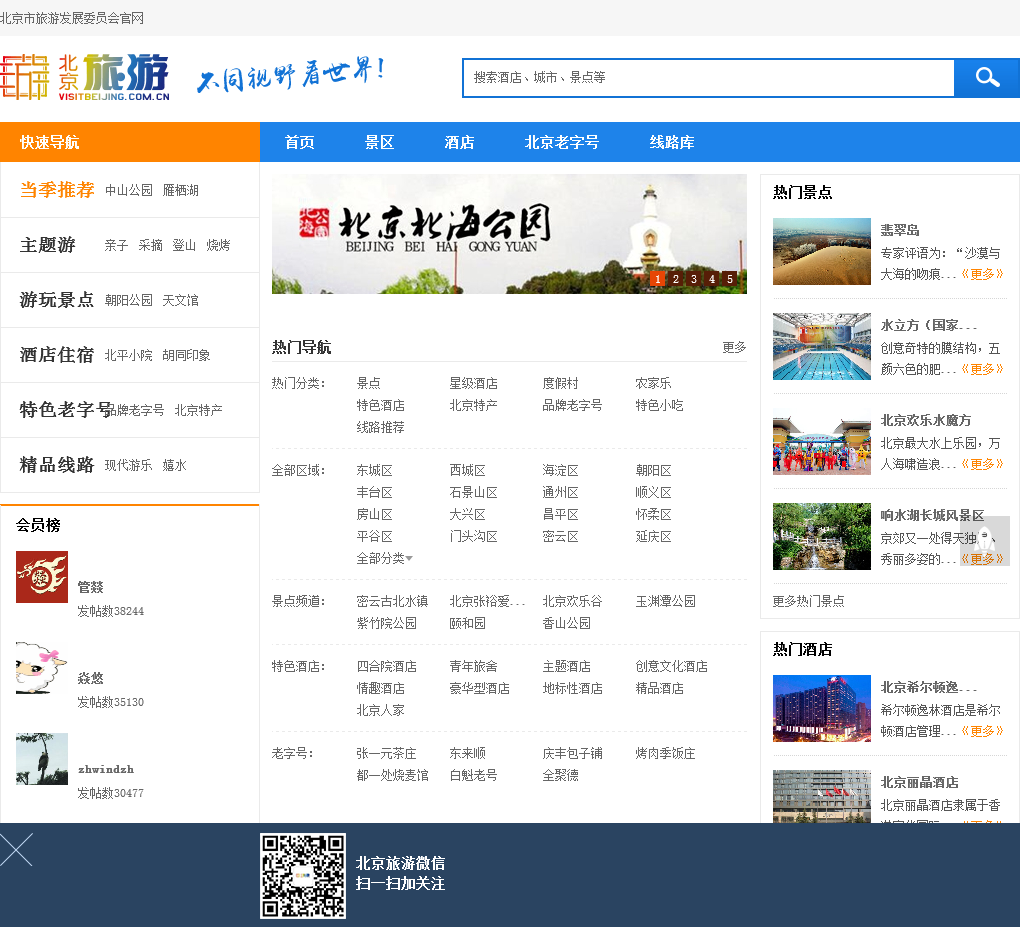Close the bottom WeChat banner
The image size is (1020, 927).
17,850
